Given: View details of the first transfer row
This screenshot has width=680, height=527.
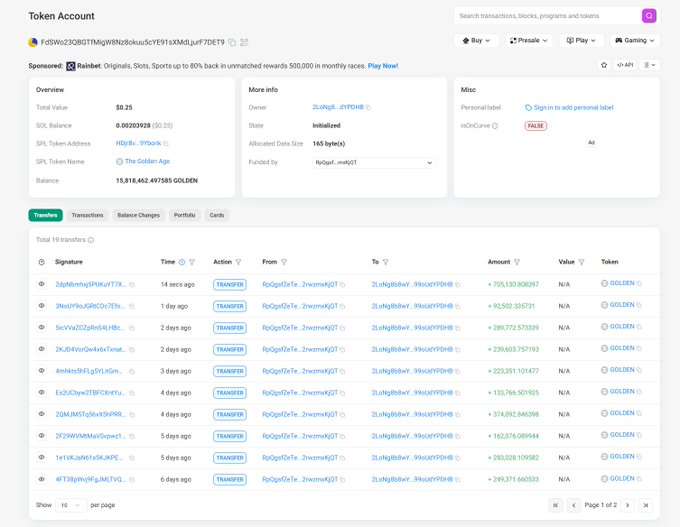Looking at the screenshot, I should (x=41, y=284).
